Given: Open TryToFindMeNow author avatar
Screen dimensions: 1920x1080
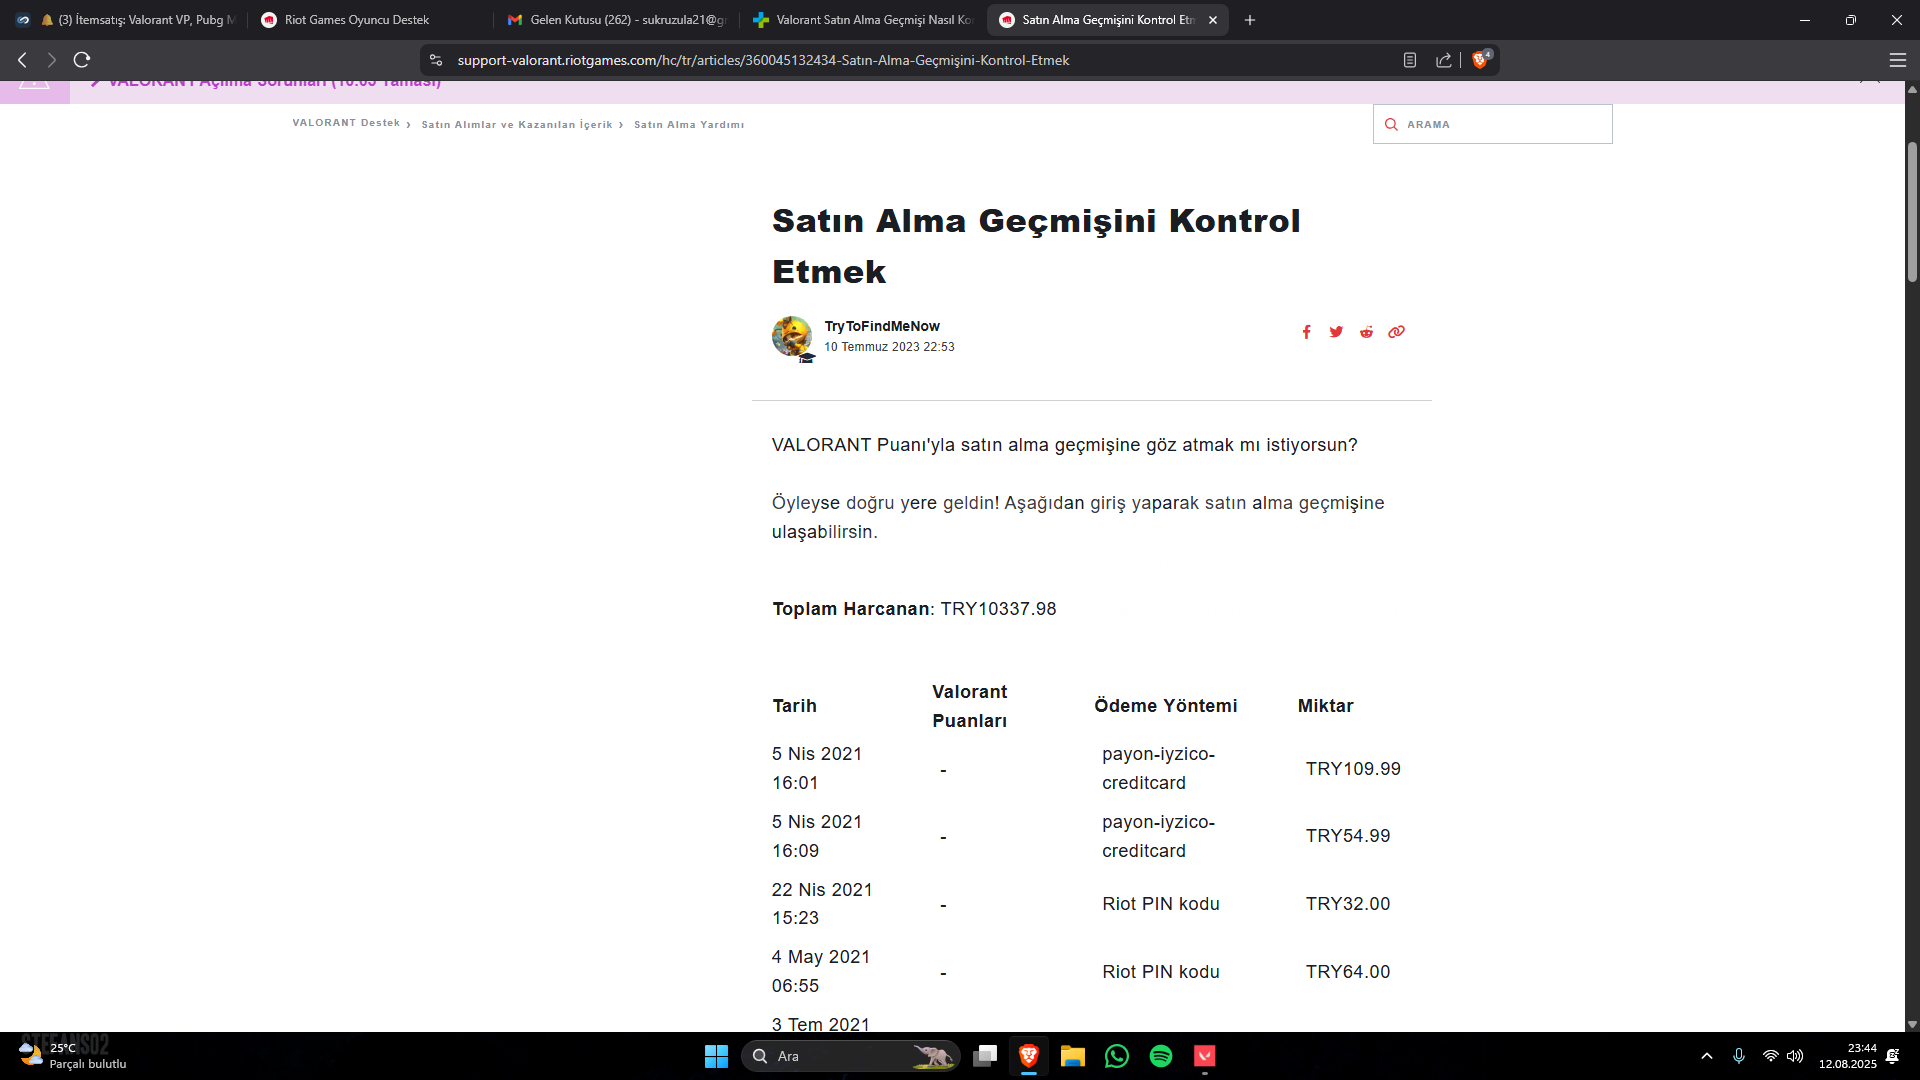Looking at the screenshot, I should click(x=792, y=337).
